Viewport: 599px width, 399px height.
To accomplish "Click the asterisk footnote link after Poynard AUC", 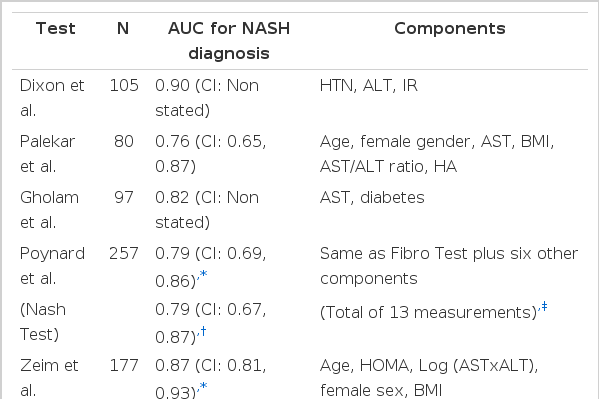I will coord(202,274).
